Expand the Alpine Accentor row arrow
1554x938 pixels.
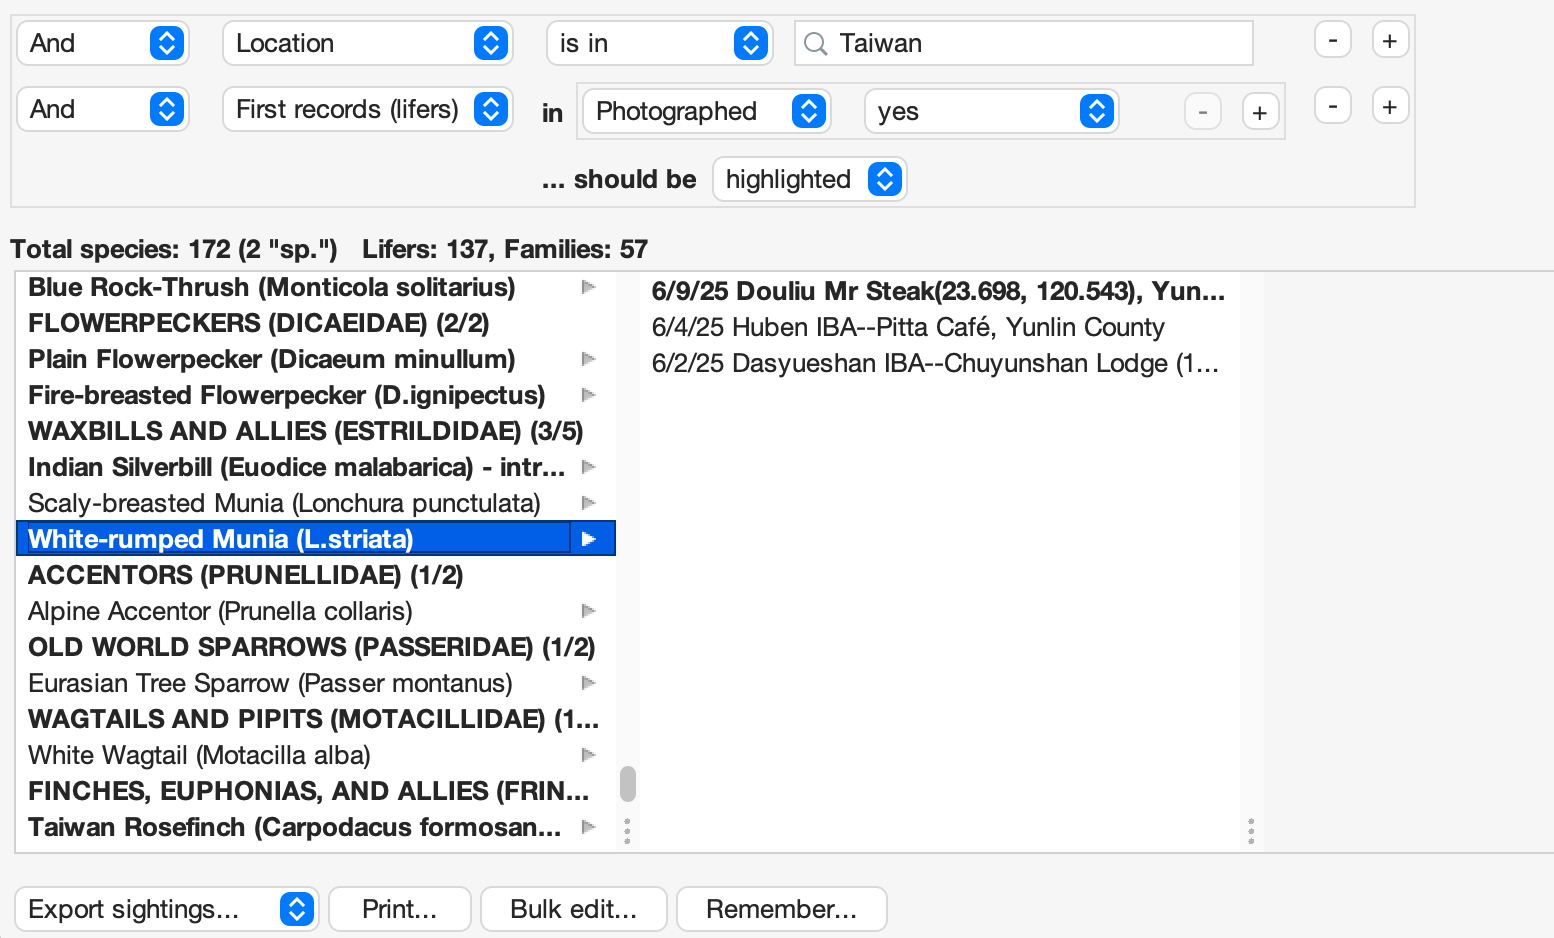coord(589,611)
